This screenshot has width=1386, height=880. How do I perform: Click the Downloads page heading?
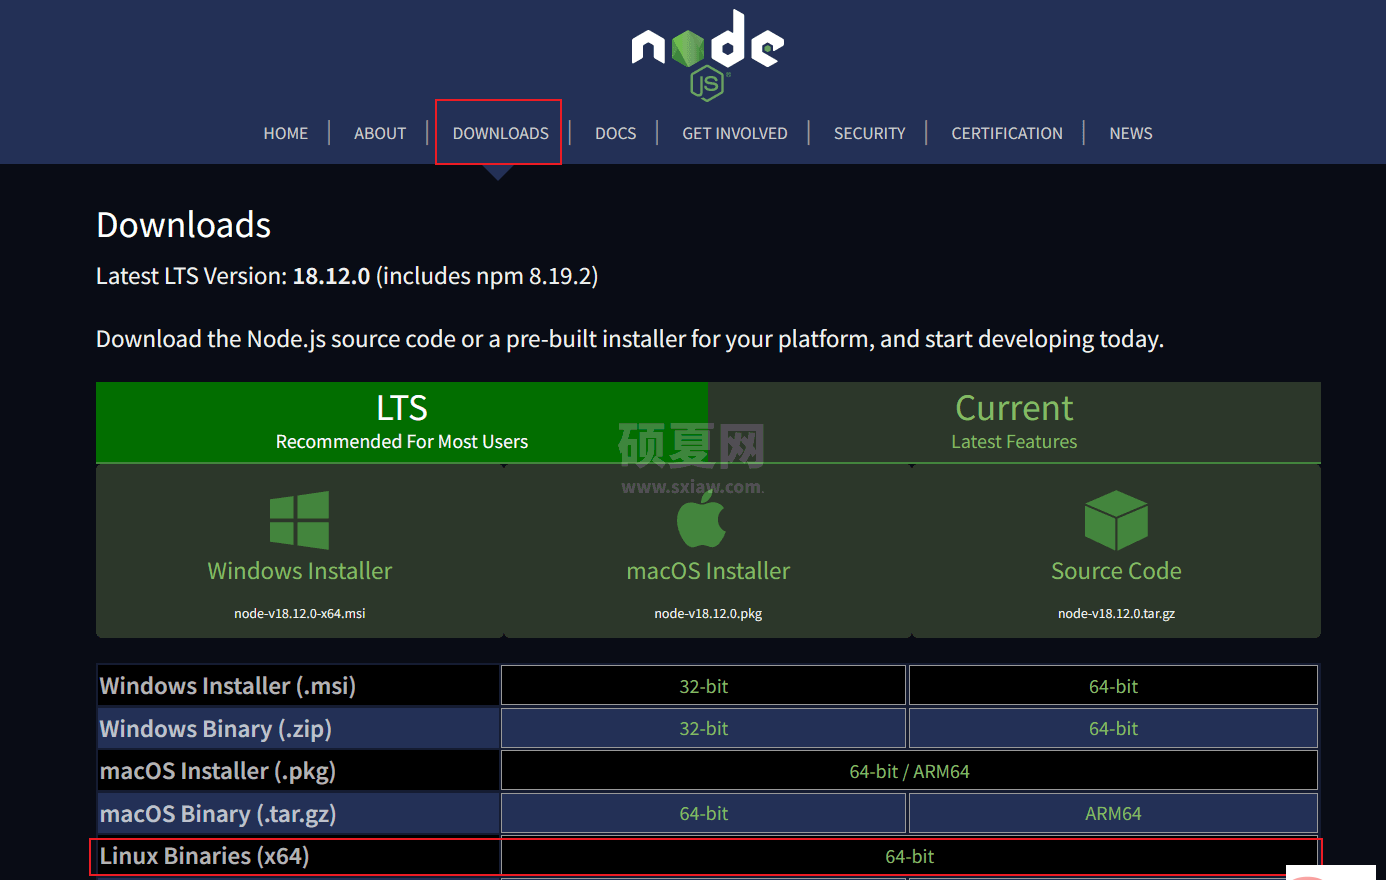click(x=184, y=225)
